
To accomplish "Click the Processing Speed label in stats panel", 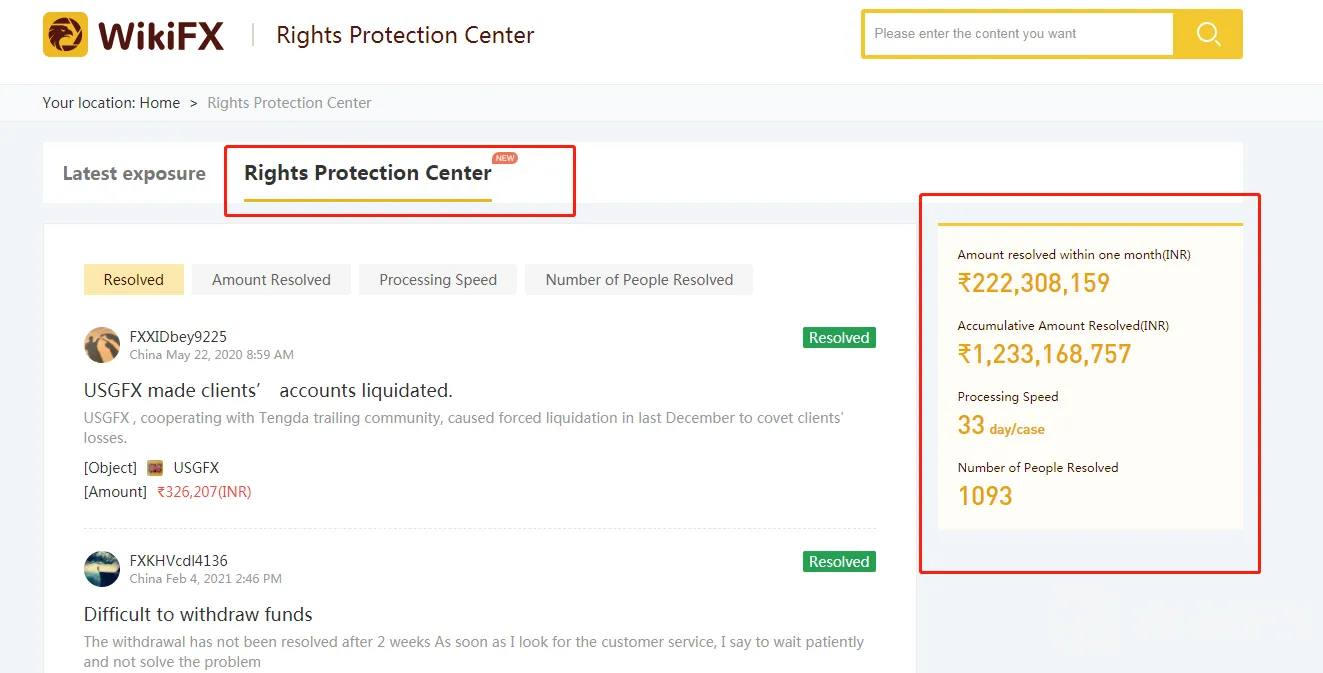I will (x=1008, y=397).
